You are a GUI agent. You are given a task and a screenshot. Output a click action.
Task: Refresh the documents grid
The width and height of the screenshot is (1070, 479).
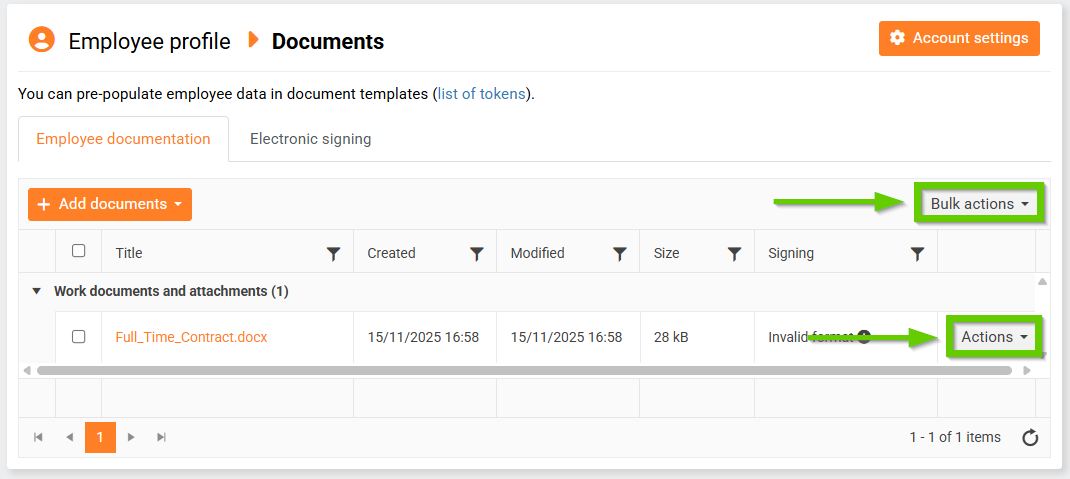(x=1030, y=437)
